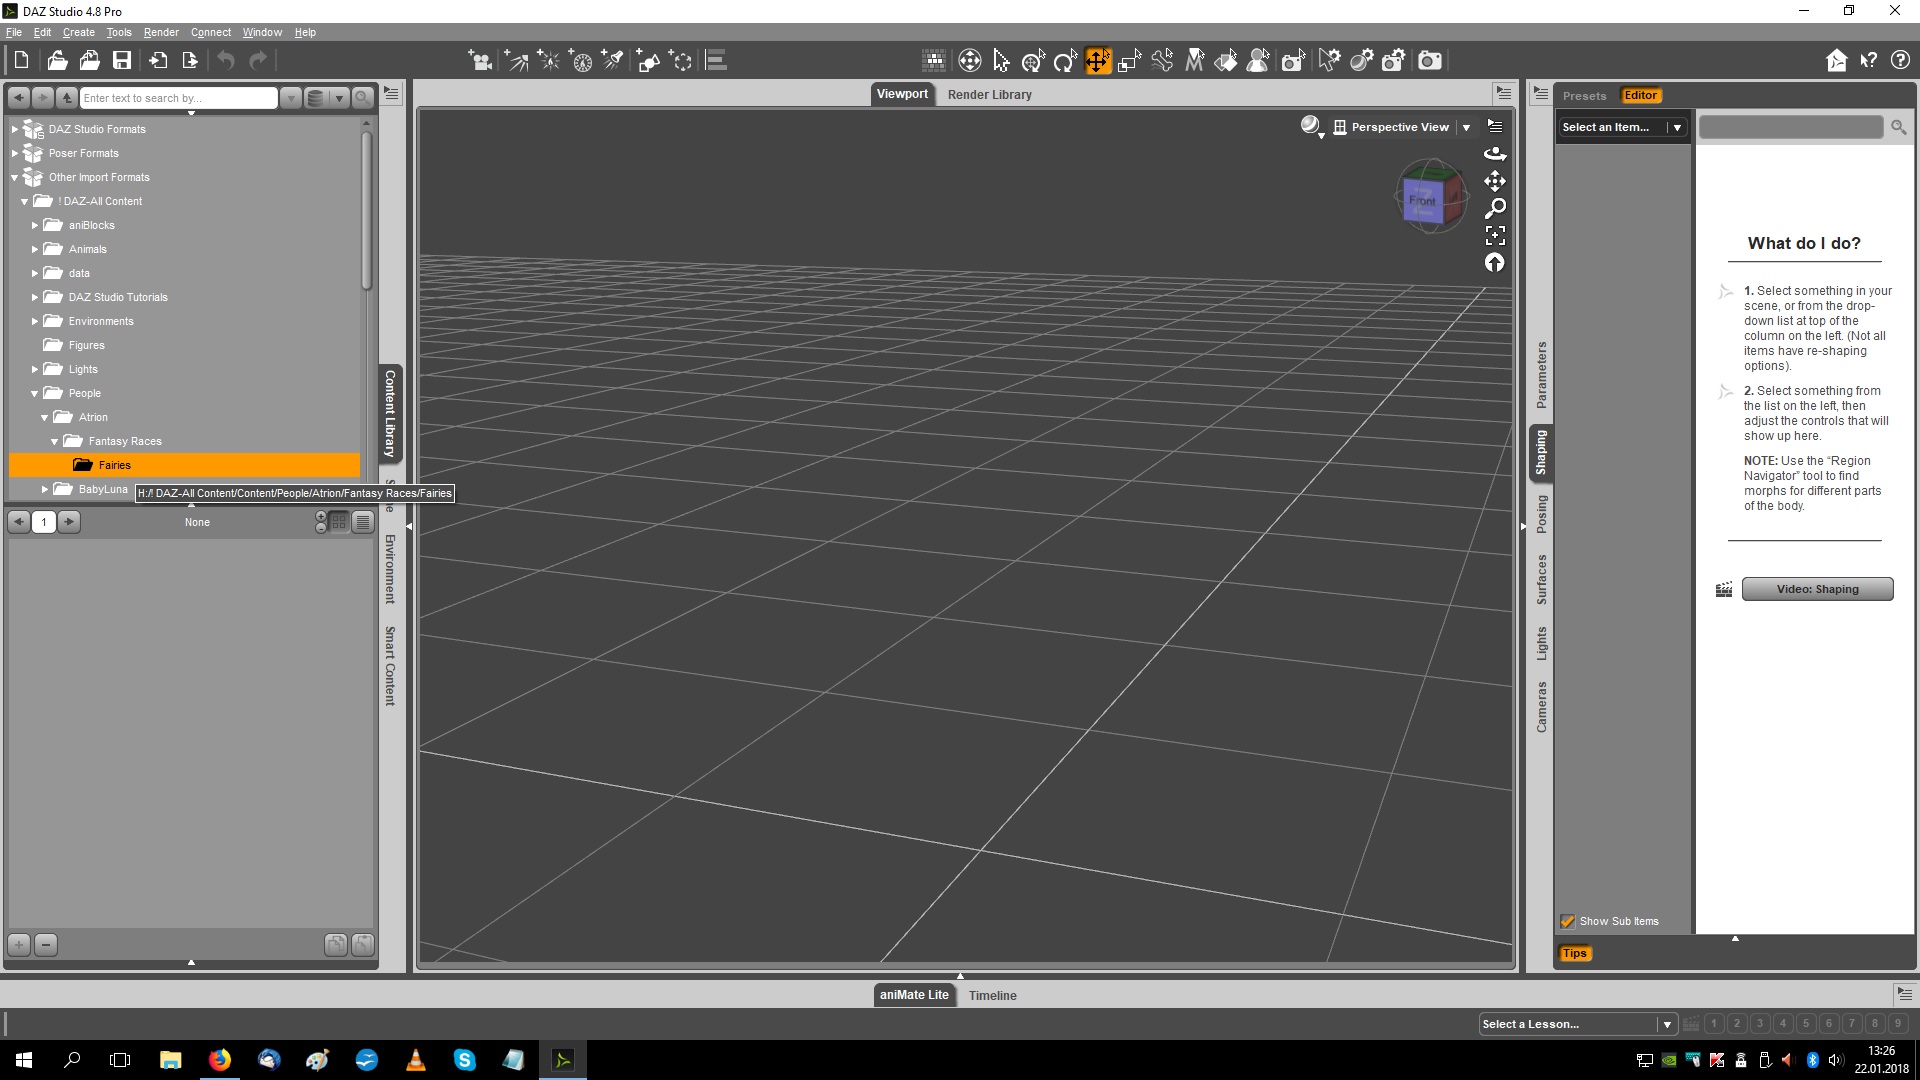This screenshot has height=1080, width=1920.
Task: Click the Create New Spotlight icon
Action: point(613,61)
